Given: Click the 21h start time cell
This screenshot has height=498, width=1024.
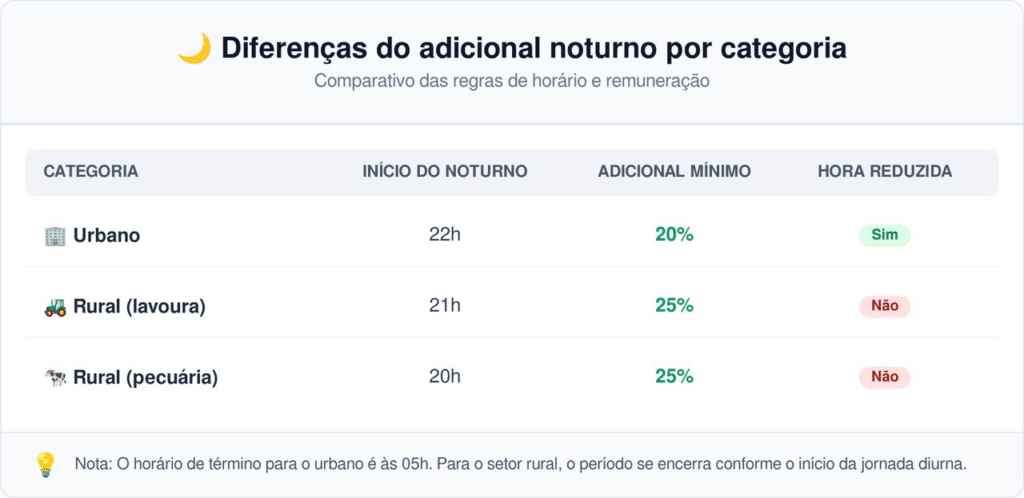Looking at the screenshot, I should pyautogui.click(x=445, y=305).
